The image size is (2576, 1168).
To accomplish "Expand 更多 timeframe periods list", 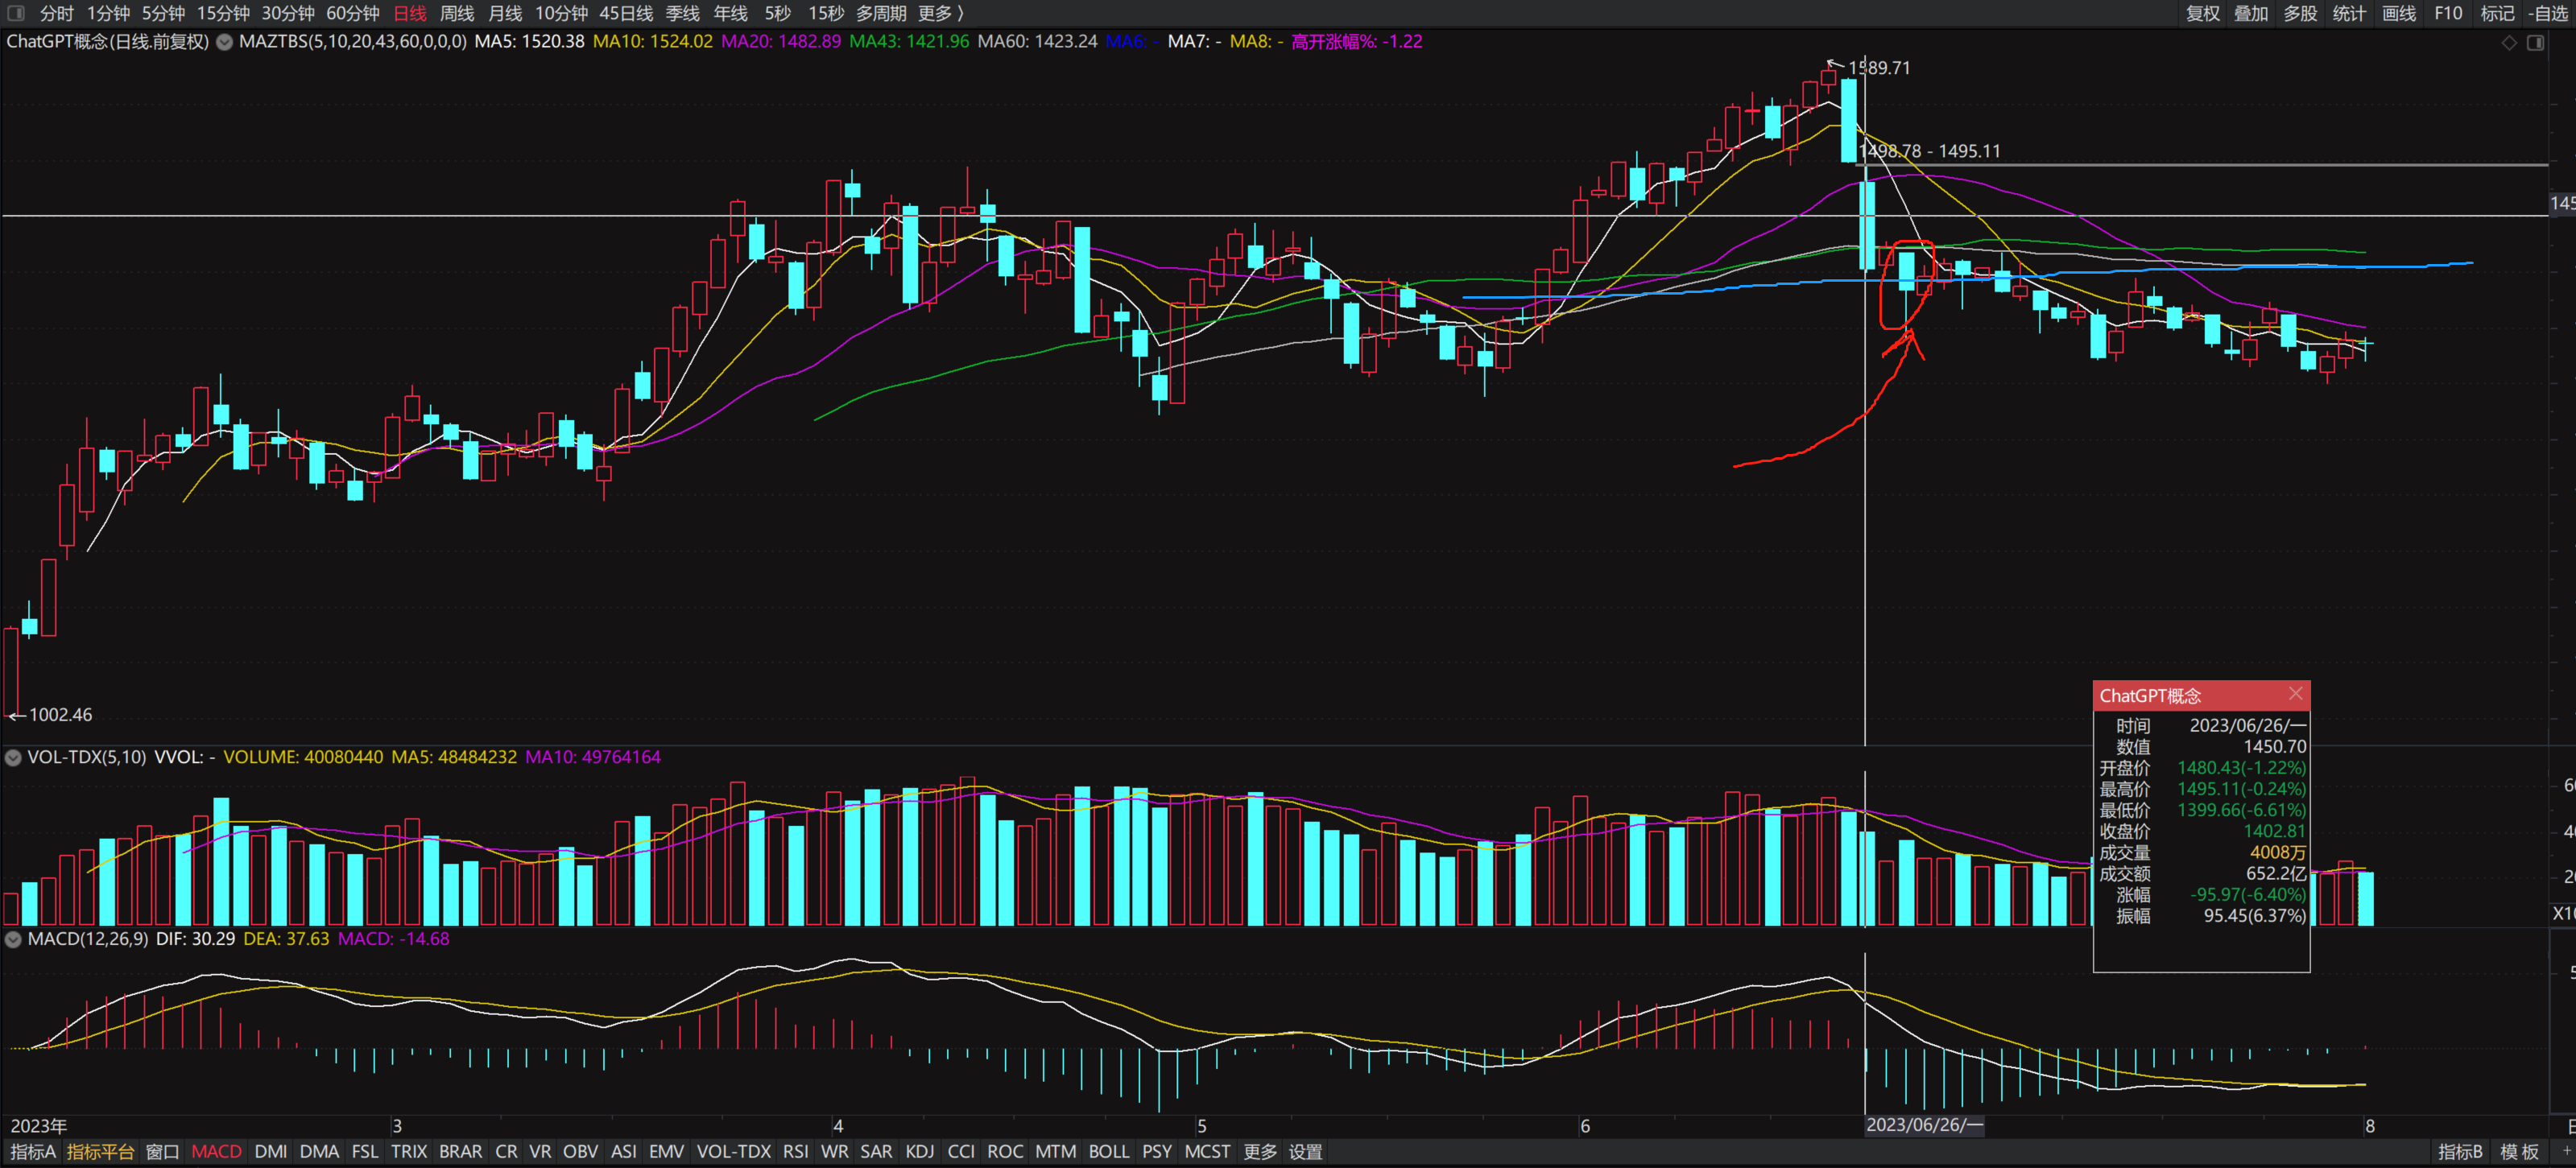I will tap(940, 13).
